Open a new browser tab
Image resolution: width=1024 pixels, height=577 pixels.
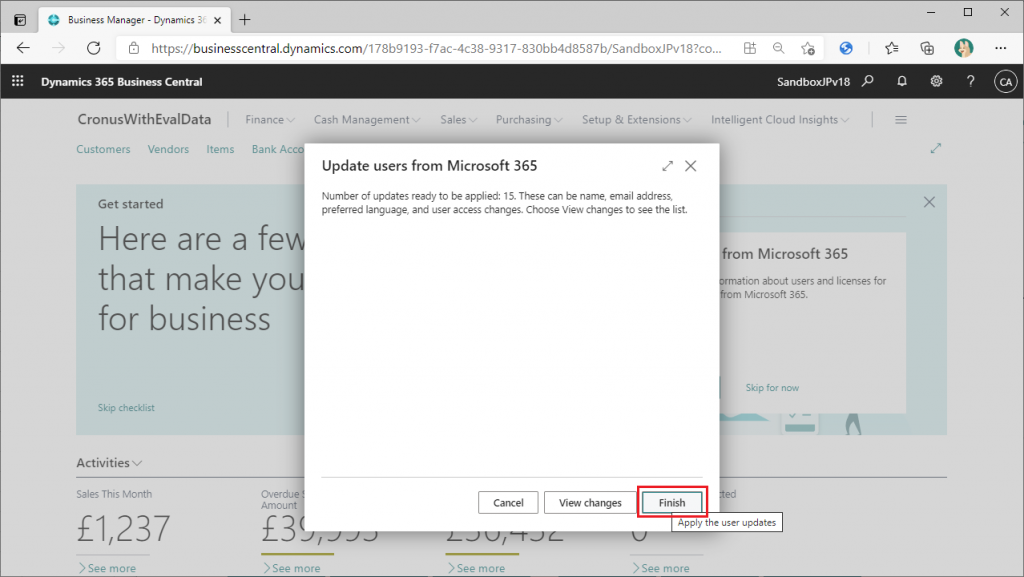coord(245,20)
